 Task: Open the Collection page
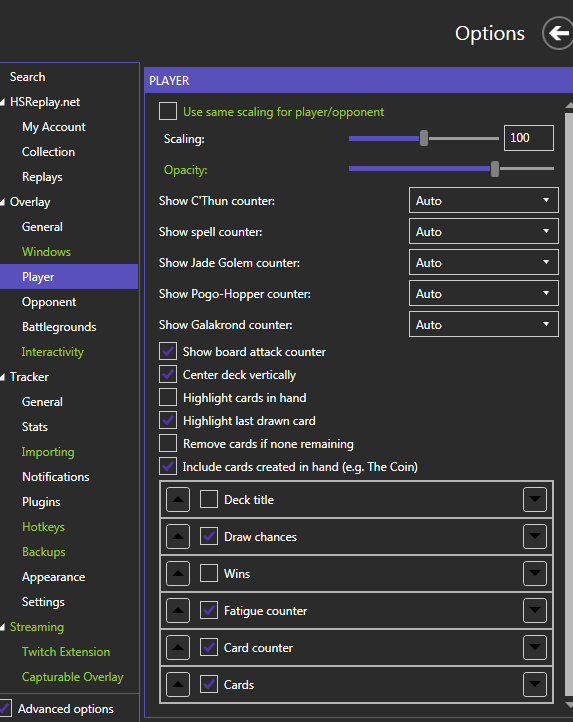[x=48, y=152]
